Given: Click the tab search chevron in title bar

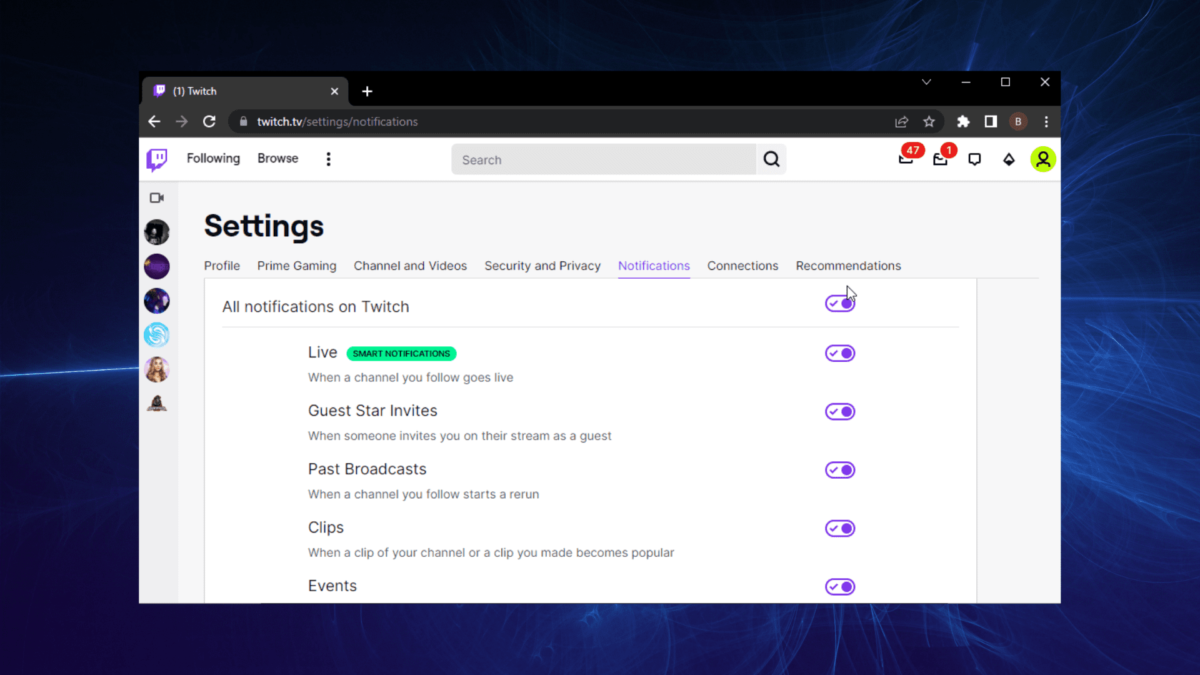Looking at the screenshot, I should [x=926, y=82].
